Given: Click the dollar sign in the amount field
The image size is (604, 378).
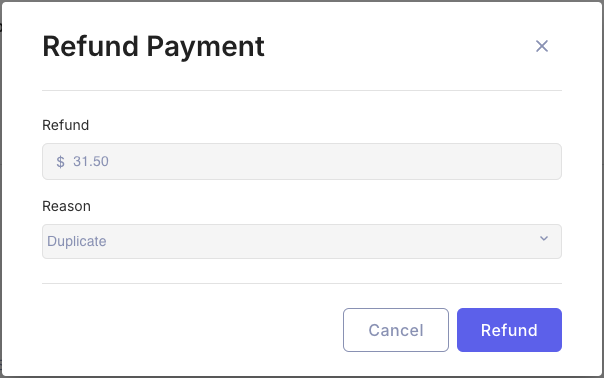Looking at the screenshot, I should tap(60, 161).
